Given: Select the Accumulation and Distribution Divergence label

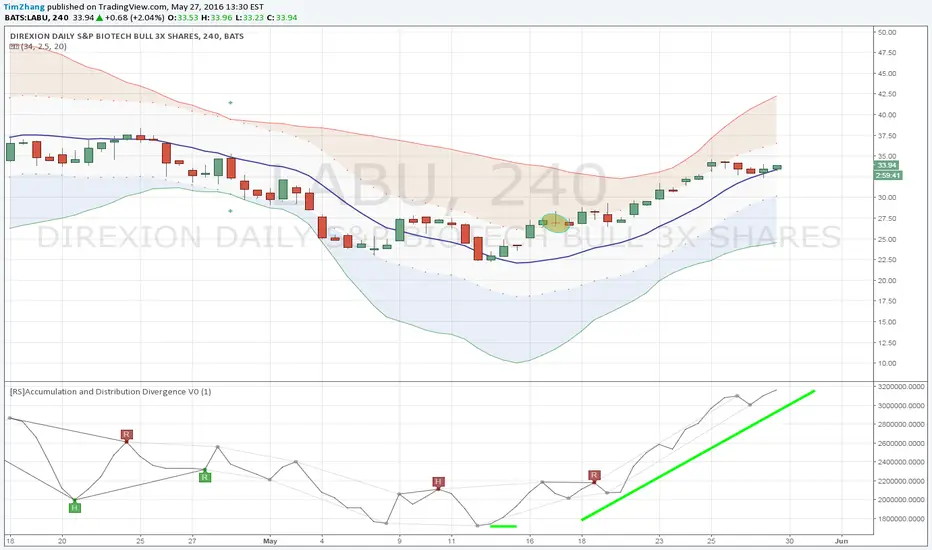Looking at the screenshot, I should pos(110,392).
